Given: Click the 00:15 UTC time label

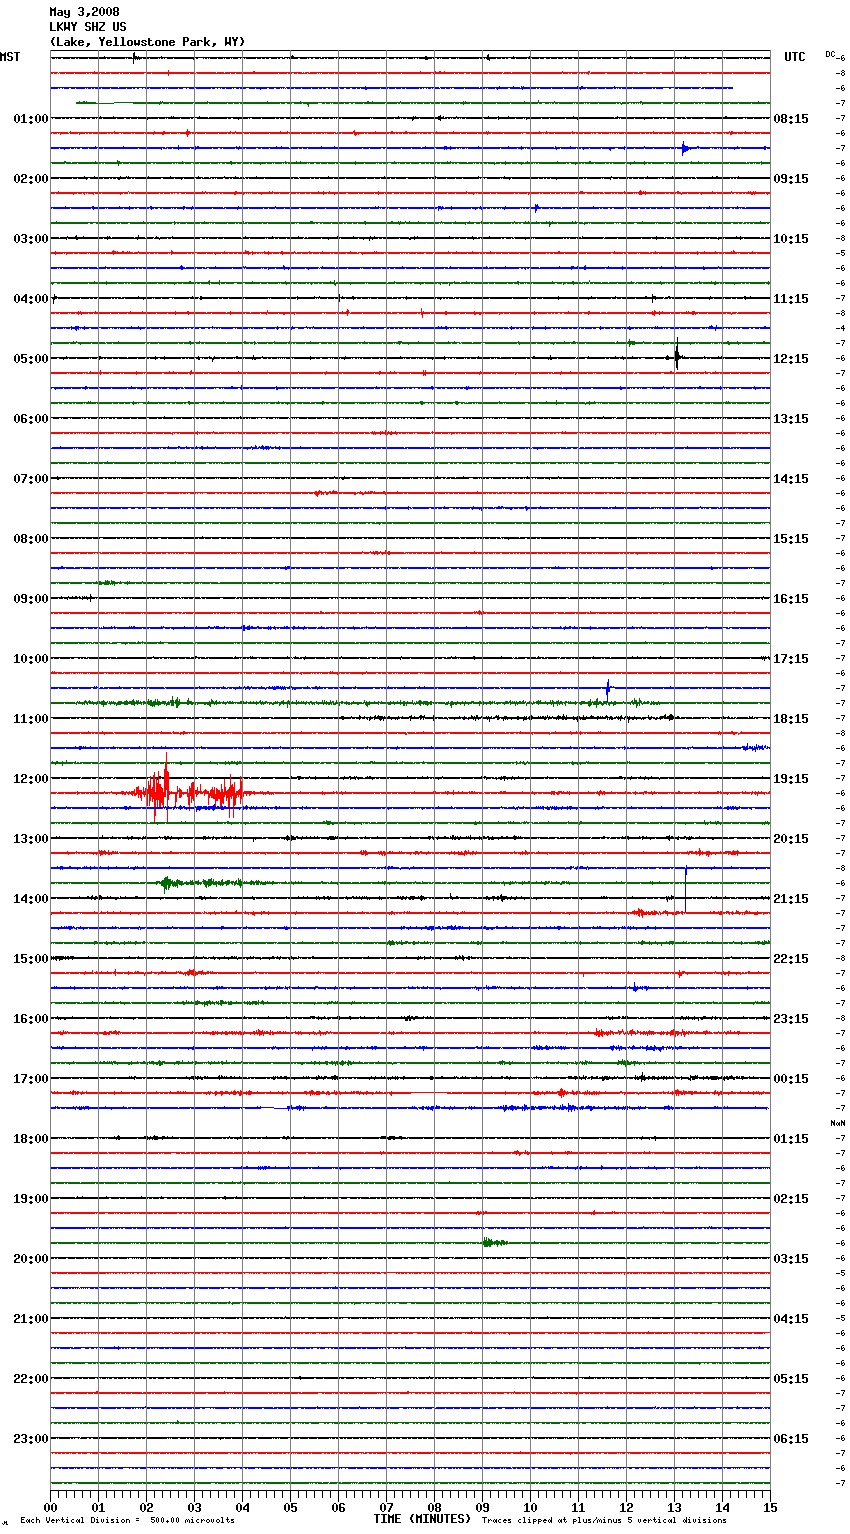Looking at the screenshot, I should (x=791, y=1079).
